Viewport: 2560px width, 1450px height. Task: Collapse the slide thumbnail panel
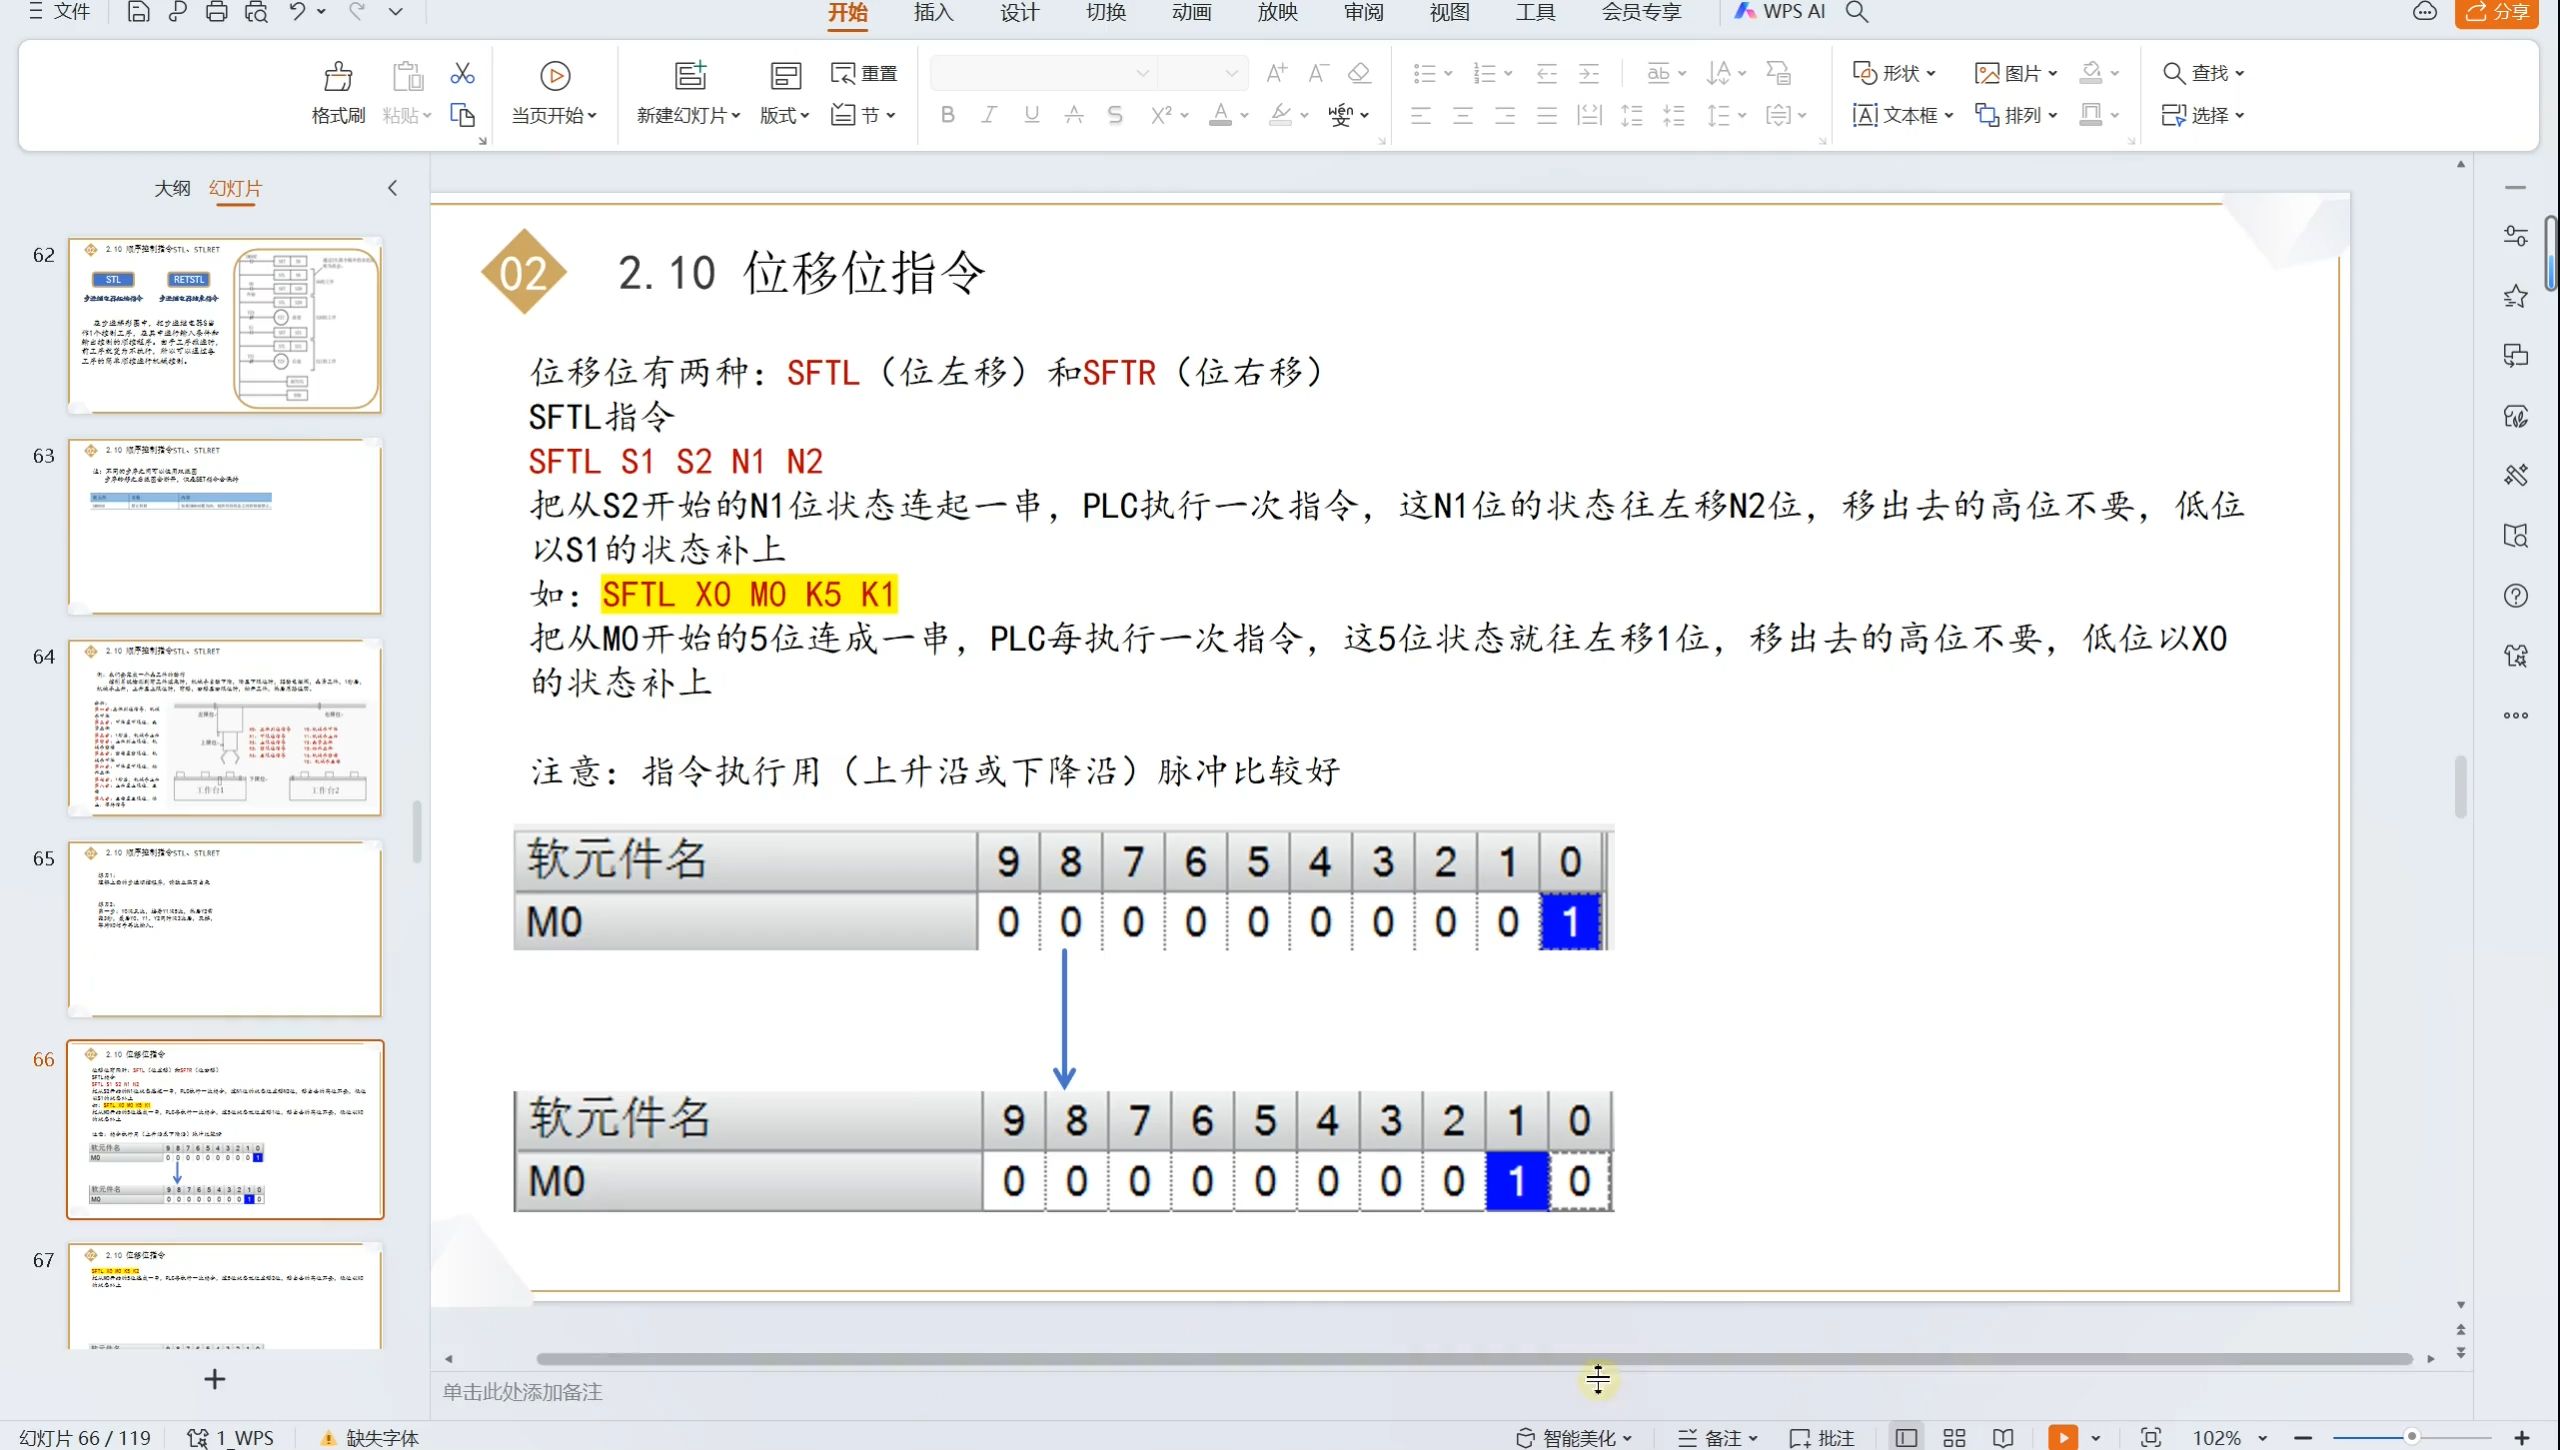(392, 188)
